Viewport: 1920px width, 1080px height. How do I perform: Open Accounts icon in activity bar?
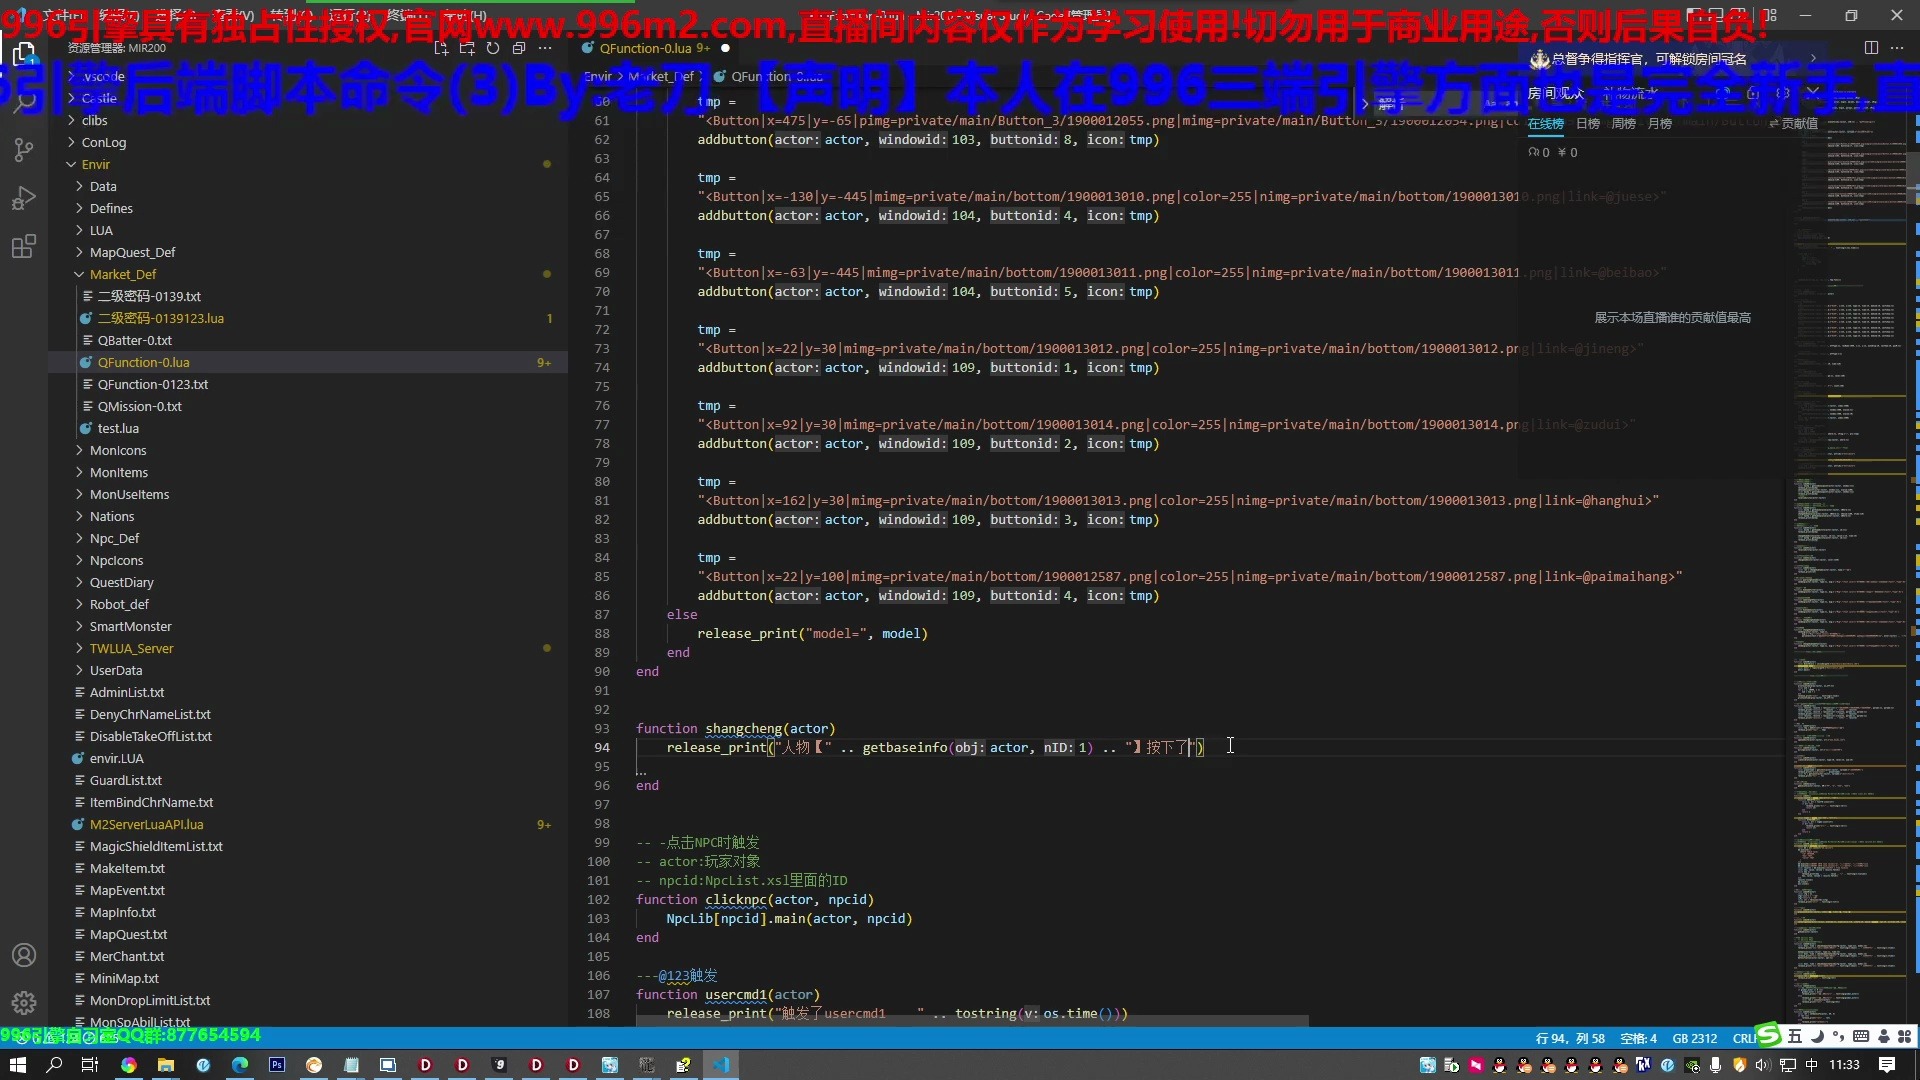point(24,955)
